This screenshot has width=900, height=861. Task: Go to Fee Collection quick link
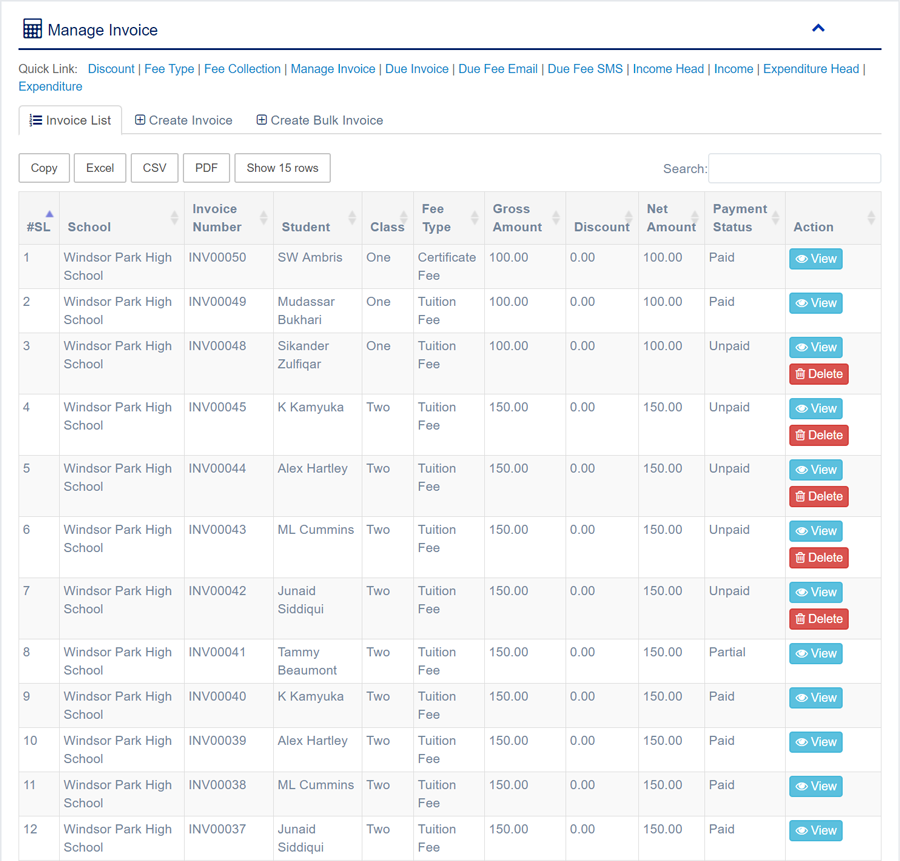[x=242, y=69]
